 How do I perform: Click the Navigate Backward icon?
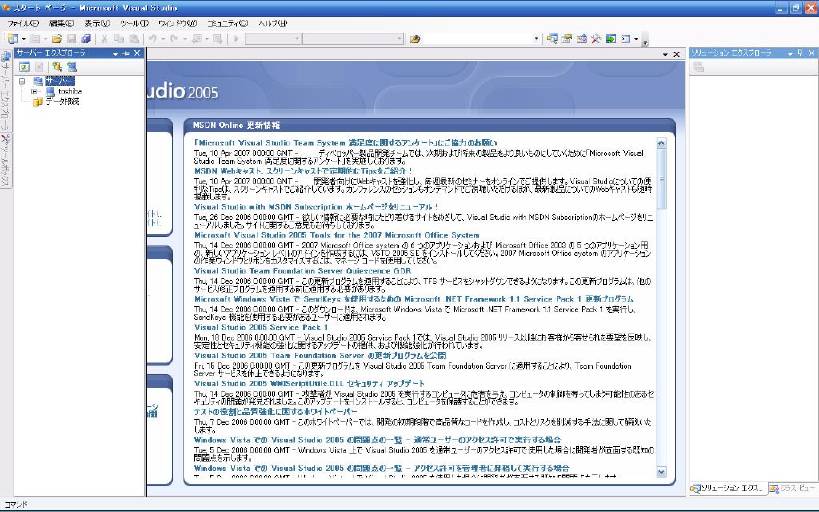[197, 39]
